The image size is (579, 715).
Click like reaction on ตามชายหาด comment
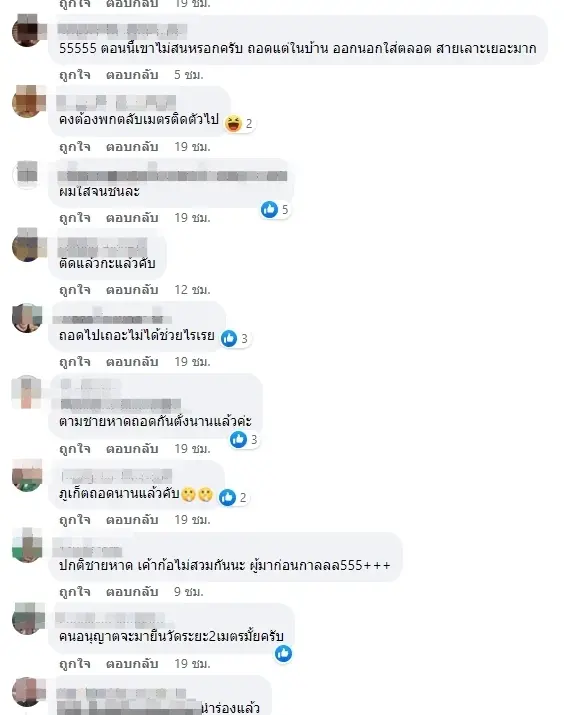pyautogui.click(x=238, y=440)
